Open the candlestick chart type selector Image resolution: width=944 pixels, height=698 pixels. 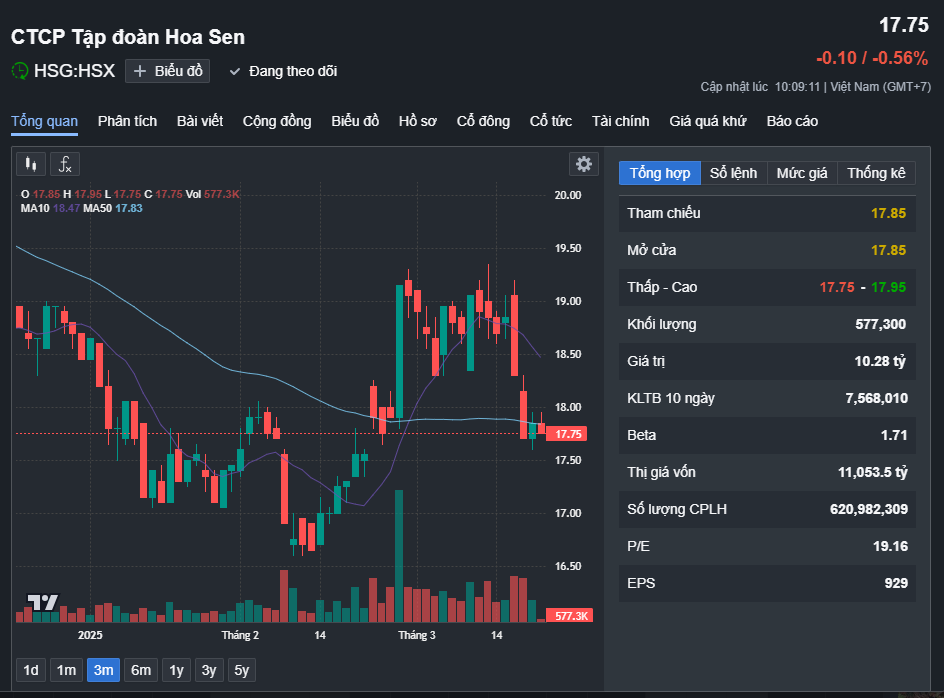tap(31, 164)
